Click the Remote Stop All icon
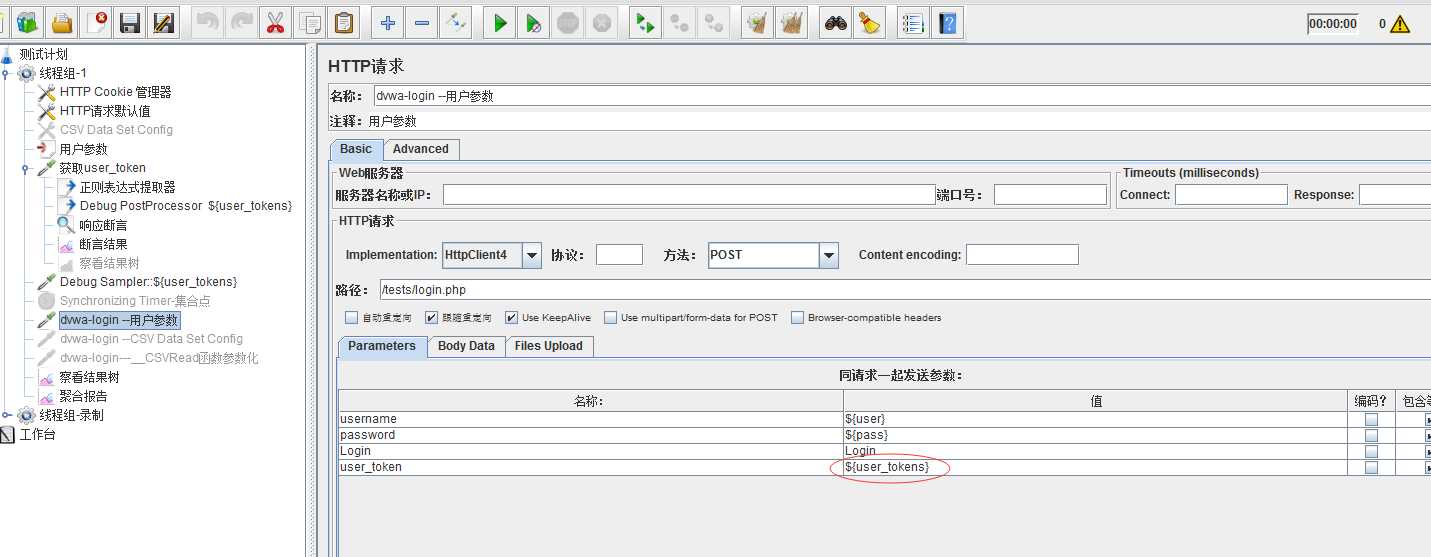The height and width of the screenshot is (557, 1431). 680,22
